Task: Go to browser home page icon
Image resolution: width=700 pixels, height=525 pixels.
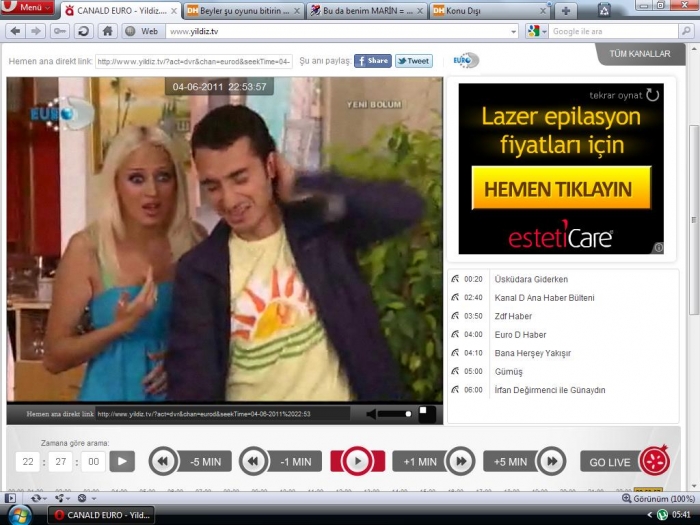Action: (x=107, y=31)
